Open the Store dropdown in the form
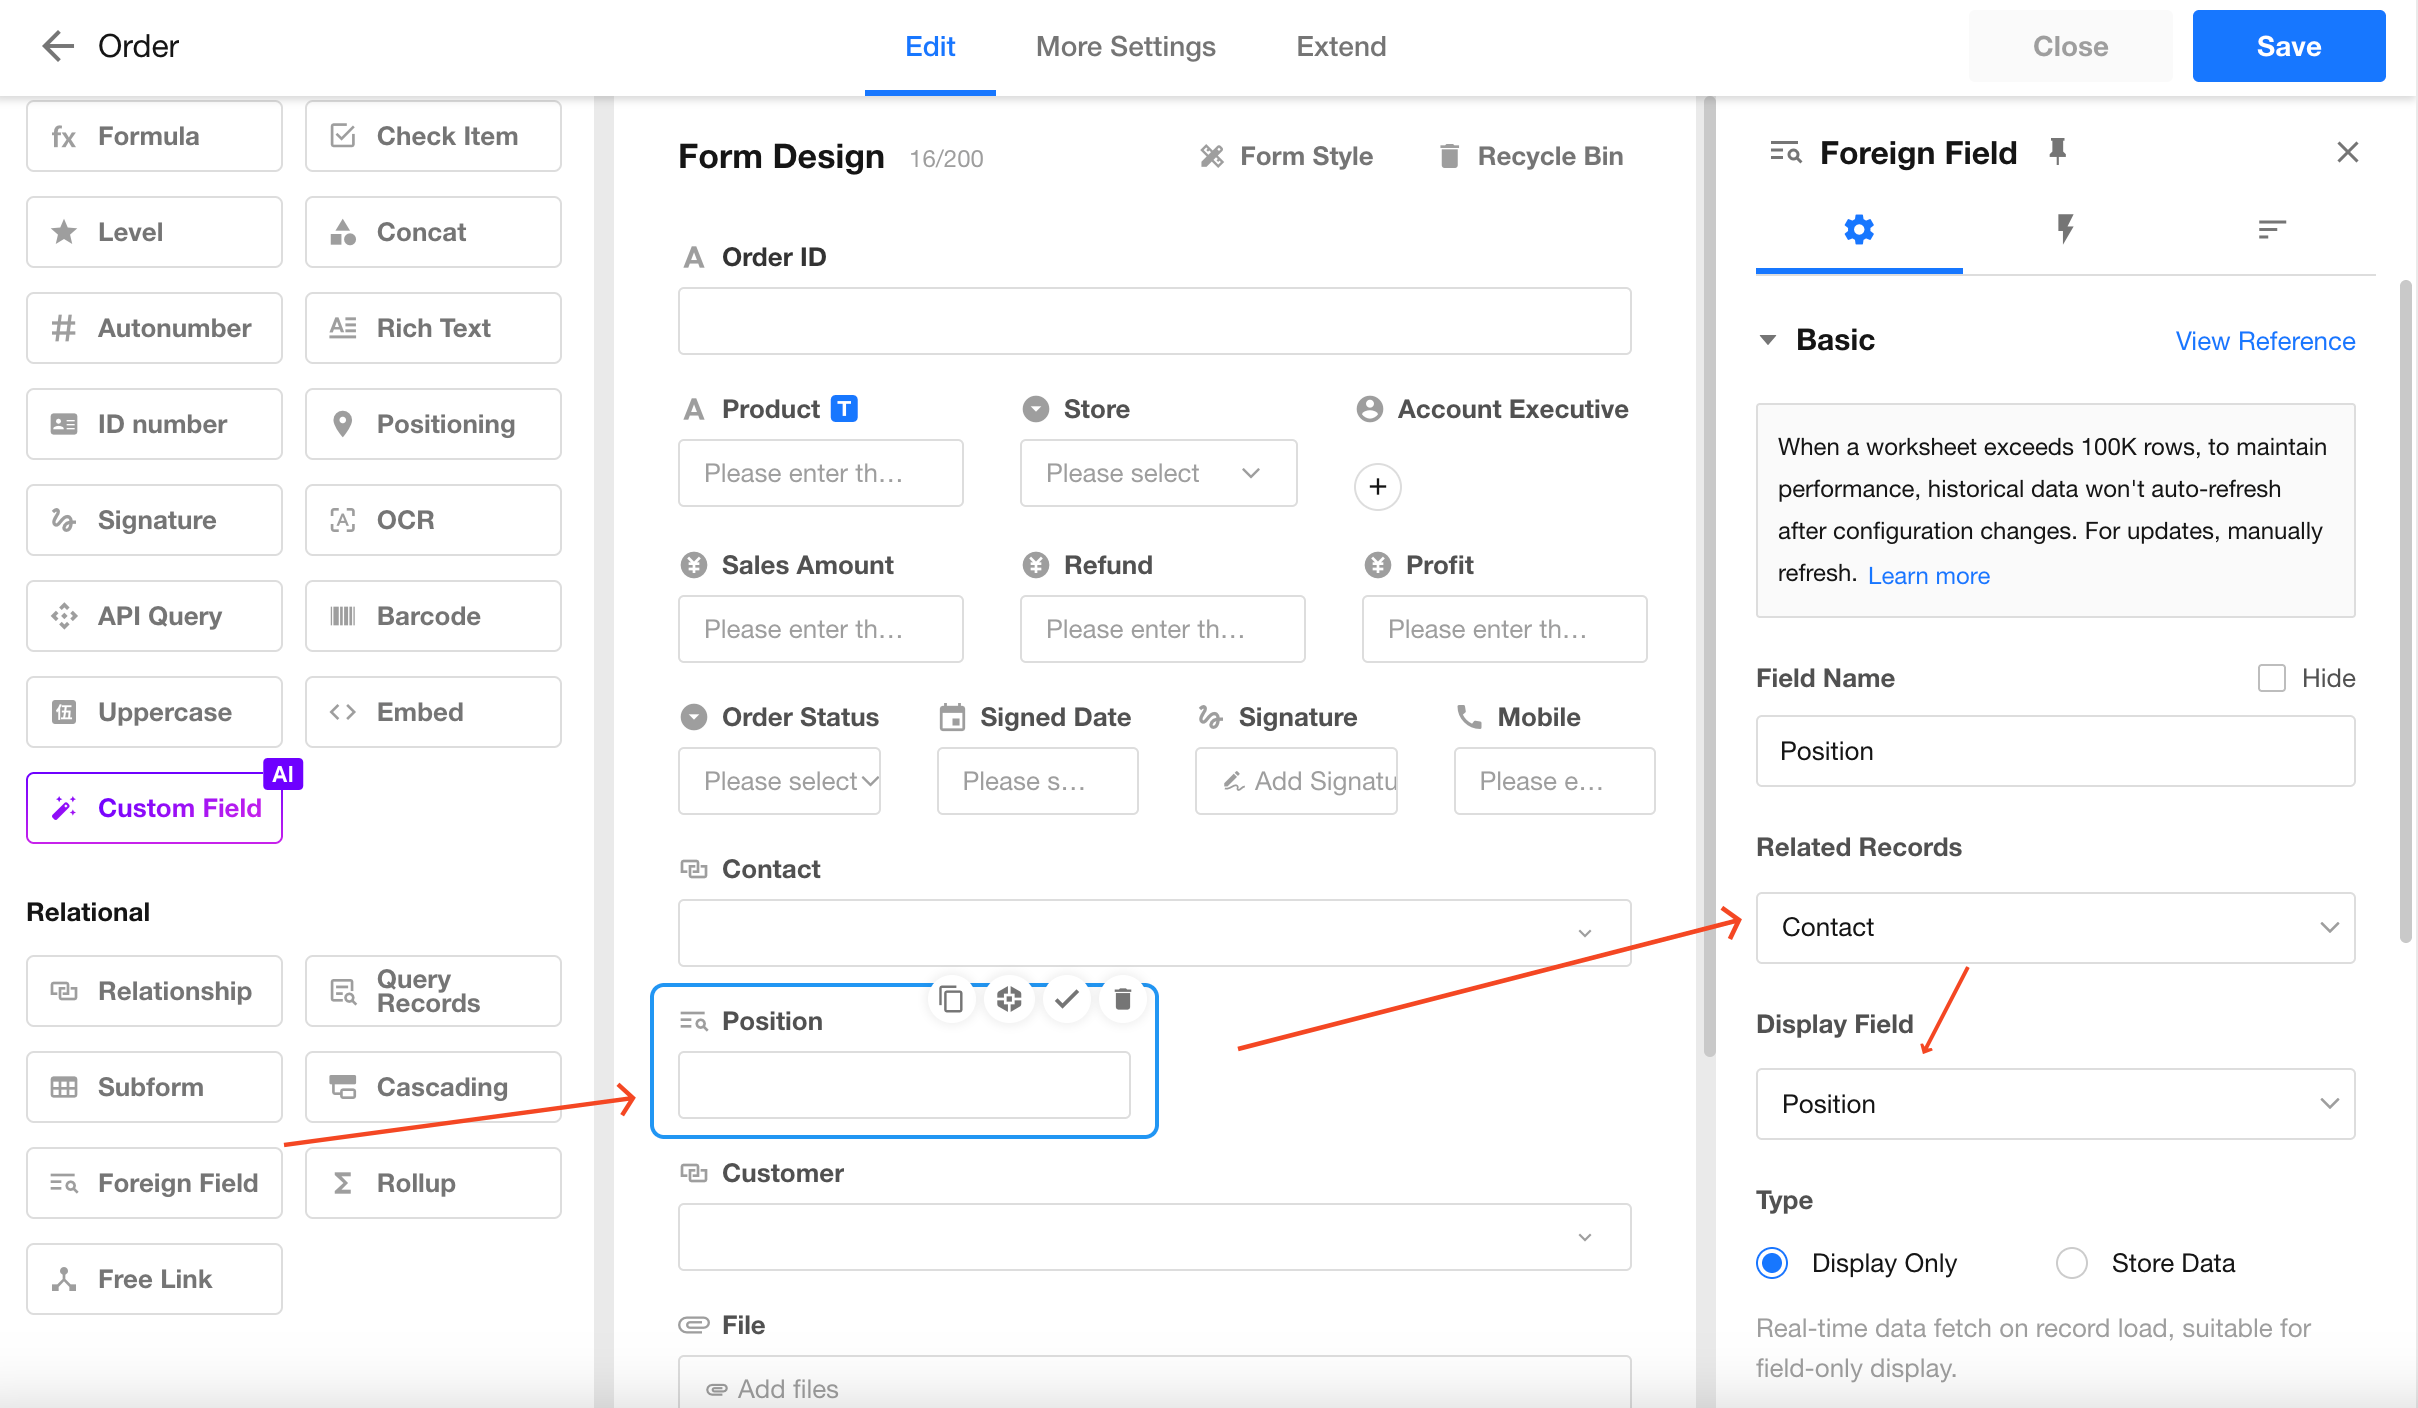This screenshot has height=1408, width=2418. pyautogui.click(x=1158, y=473)
